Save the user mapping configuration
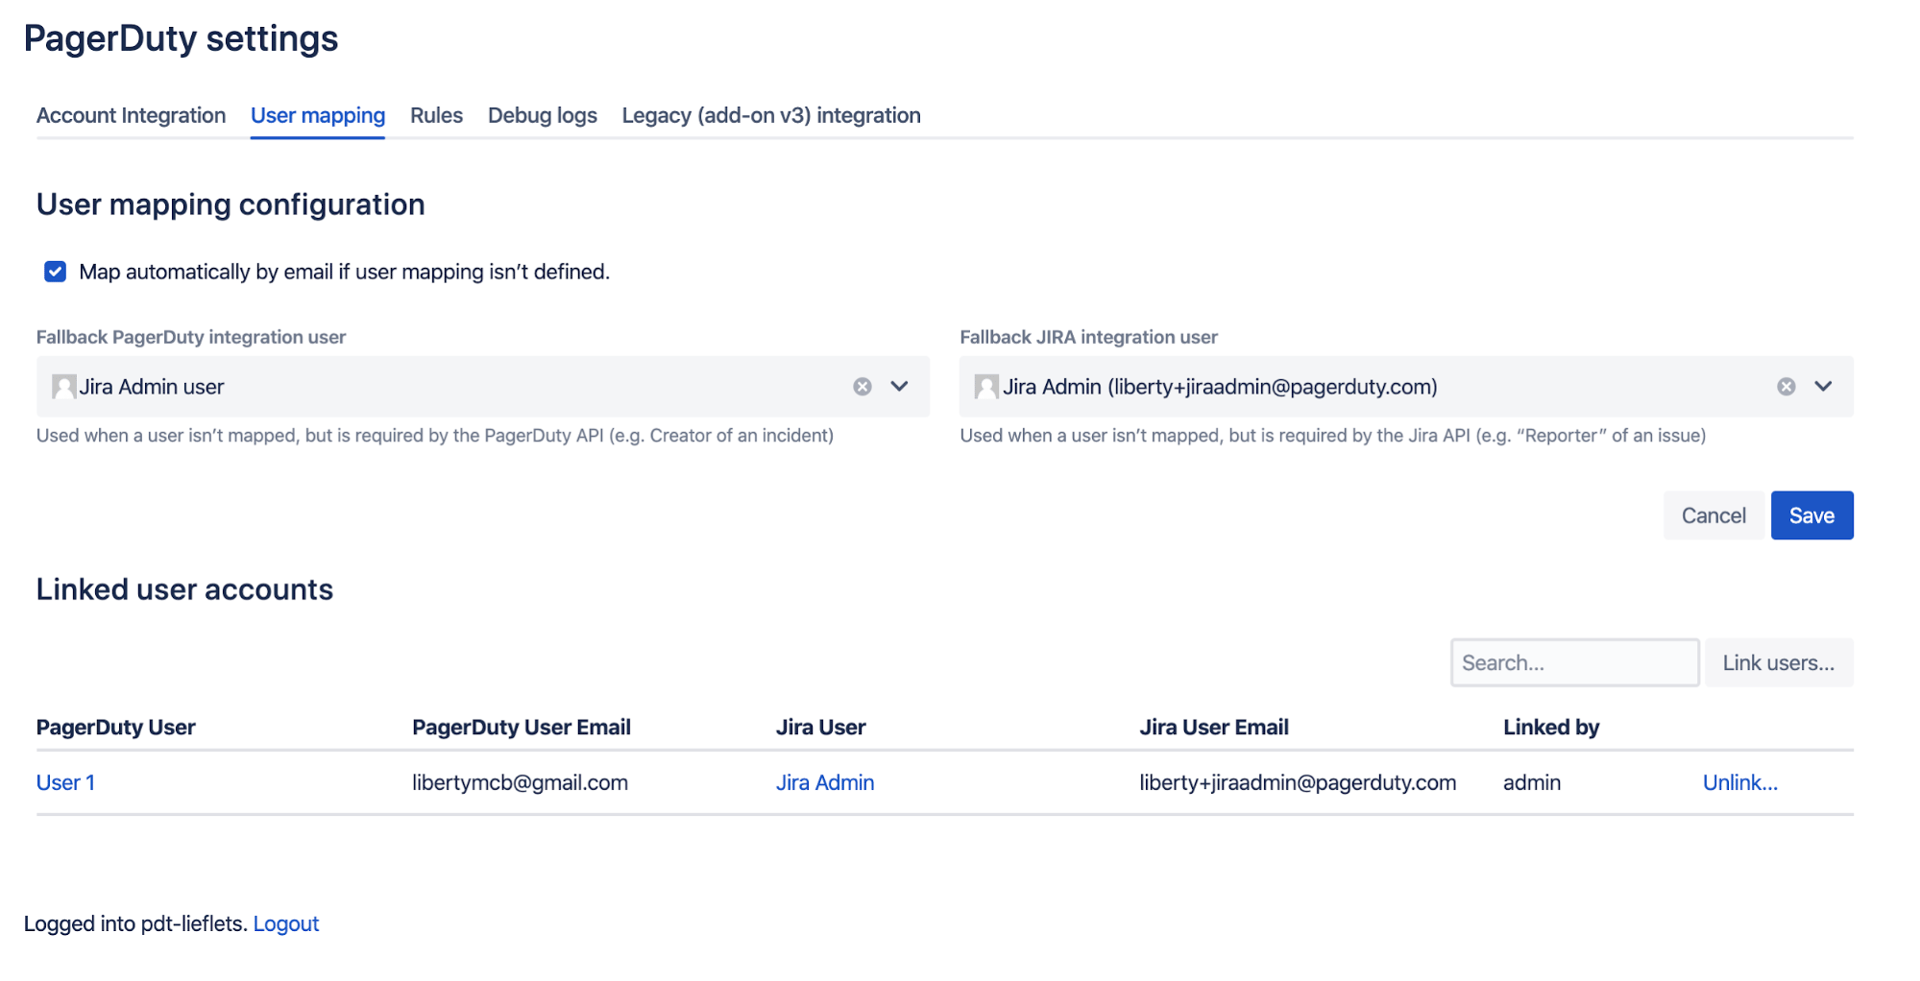This screenshot has width=1920, height=981. (x=1811, y=516)
